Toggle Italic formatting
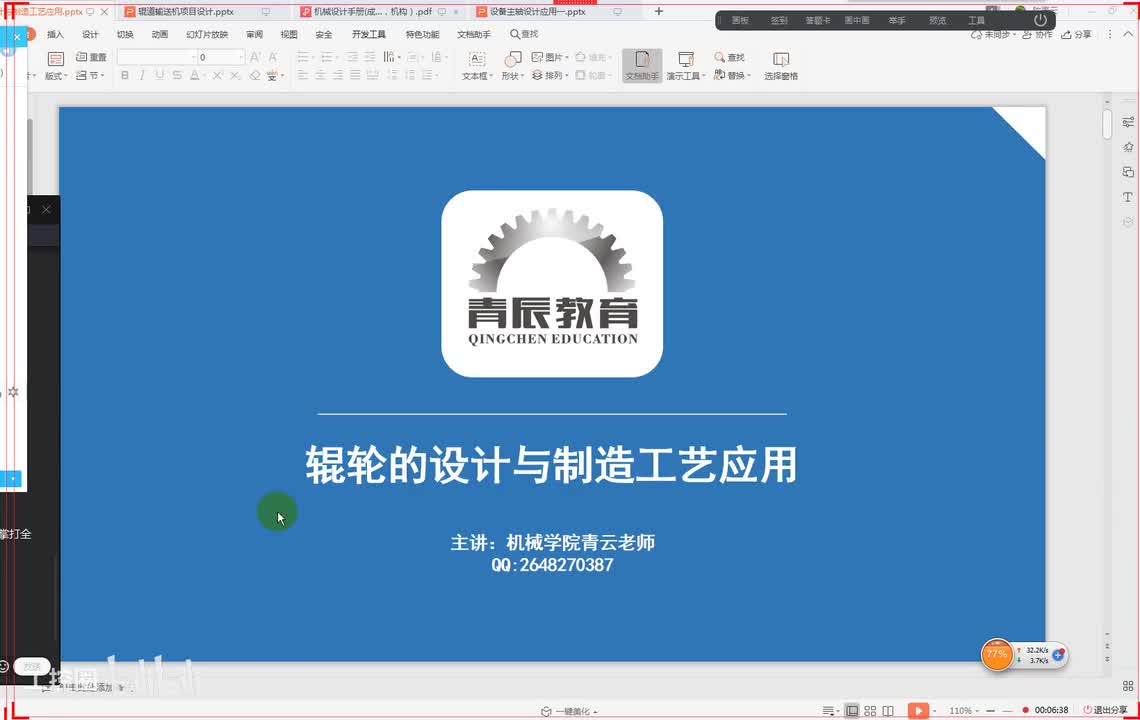Screen dimensions: 1140x720 [142, 75]
